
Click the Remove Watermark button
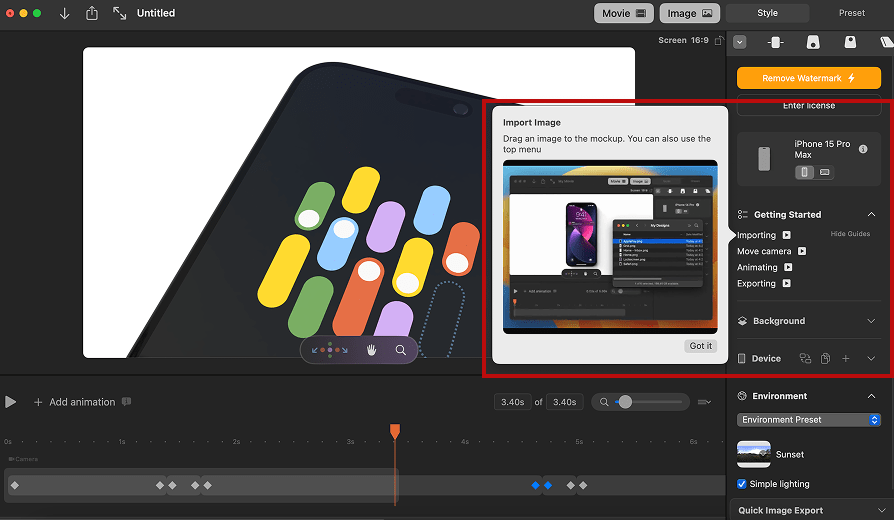point(809,78)
